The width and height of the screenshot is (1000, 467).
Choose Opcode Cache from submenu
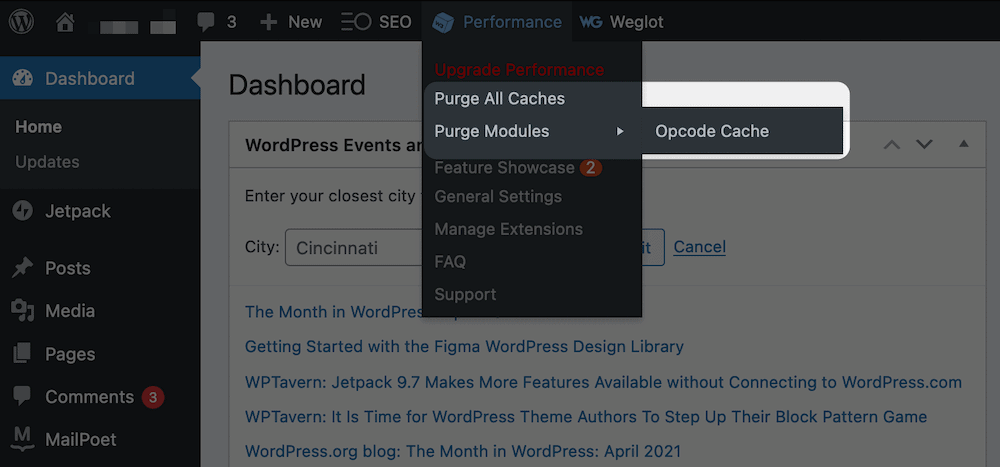712,131
